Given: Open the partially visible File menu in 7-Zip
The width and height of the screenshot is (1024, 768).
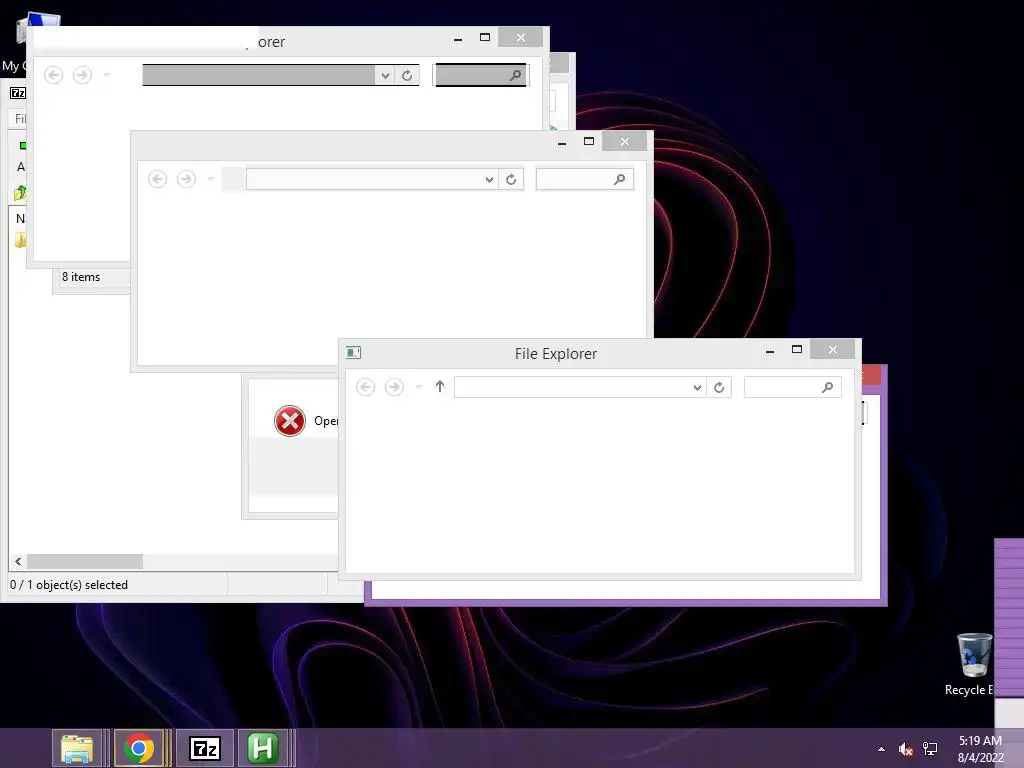Looking at the screenshot, I should click(x=20, y=119).
